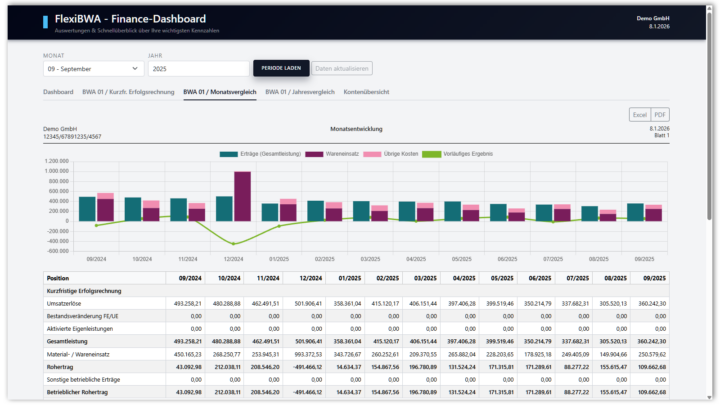Screen dimensions: 720x405
Task: Export the report via Excel button
Action: click(x=639, y=115)
